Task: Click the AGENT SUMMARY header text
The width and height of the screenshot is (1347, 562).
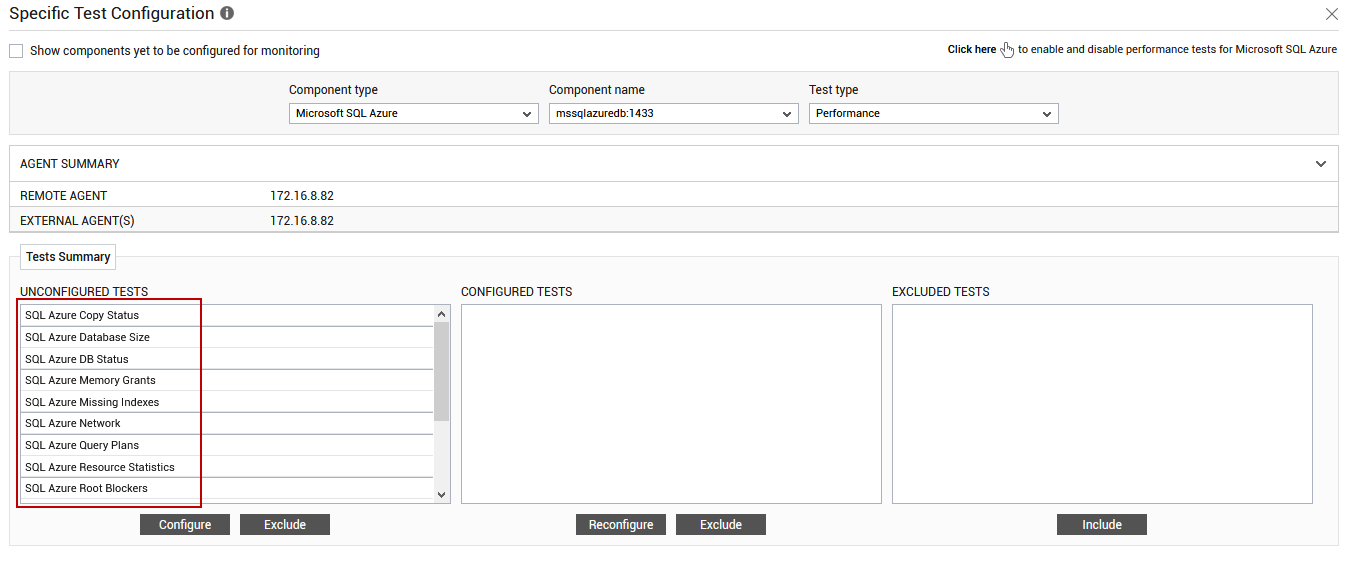Action: click(x=70, y=164)
